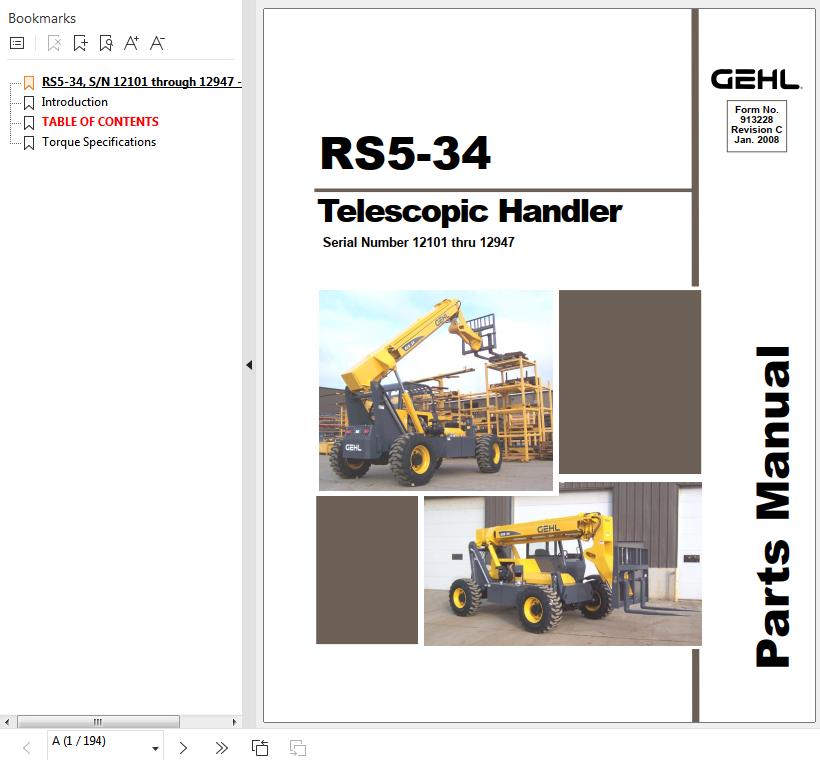Open the Introduction bookmark
This screenshot has height=760, width=820.
pyautogui.click(x=75, y=101)
